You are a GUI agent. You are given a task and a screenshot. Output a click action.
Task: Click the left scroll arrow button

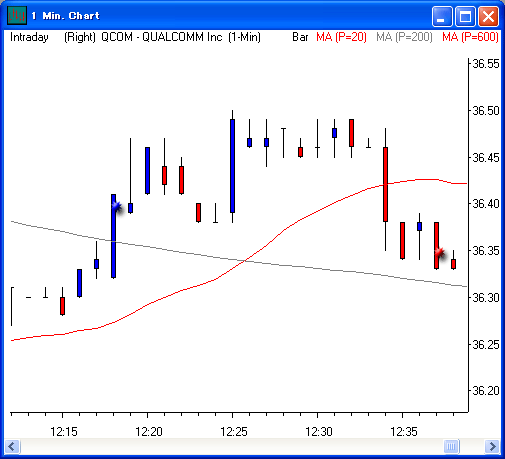coord(13,446)
